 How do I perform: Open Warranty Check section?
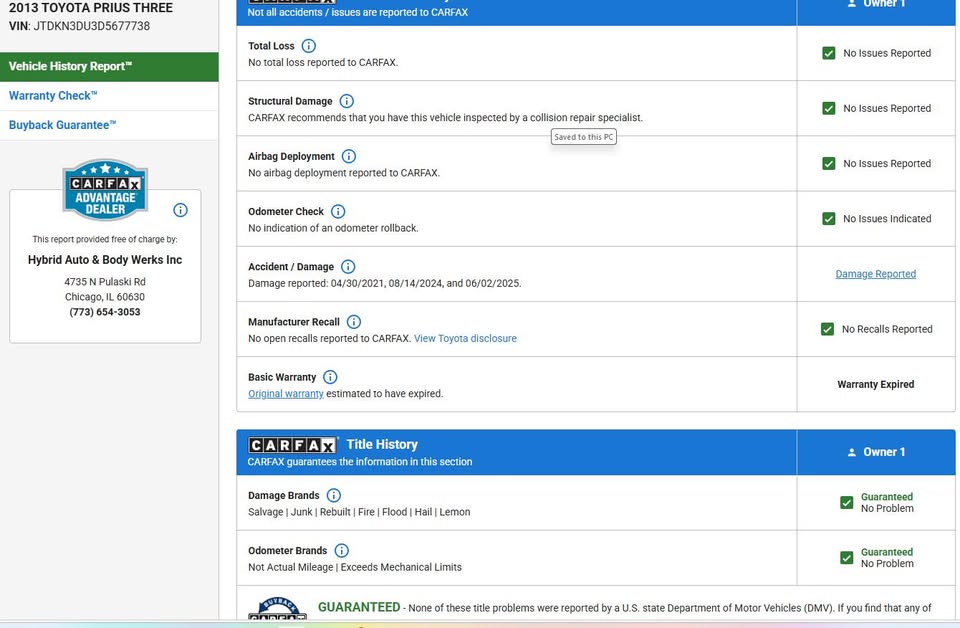click(109, 96)
